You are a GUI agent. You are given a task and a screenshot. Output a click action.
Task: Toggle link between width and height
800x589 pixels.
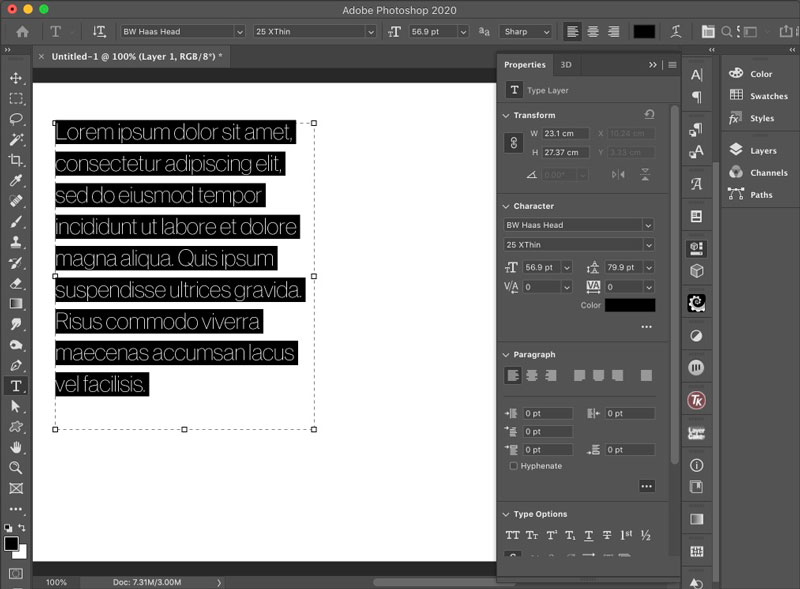(516, 143)
